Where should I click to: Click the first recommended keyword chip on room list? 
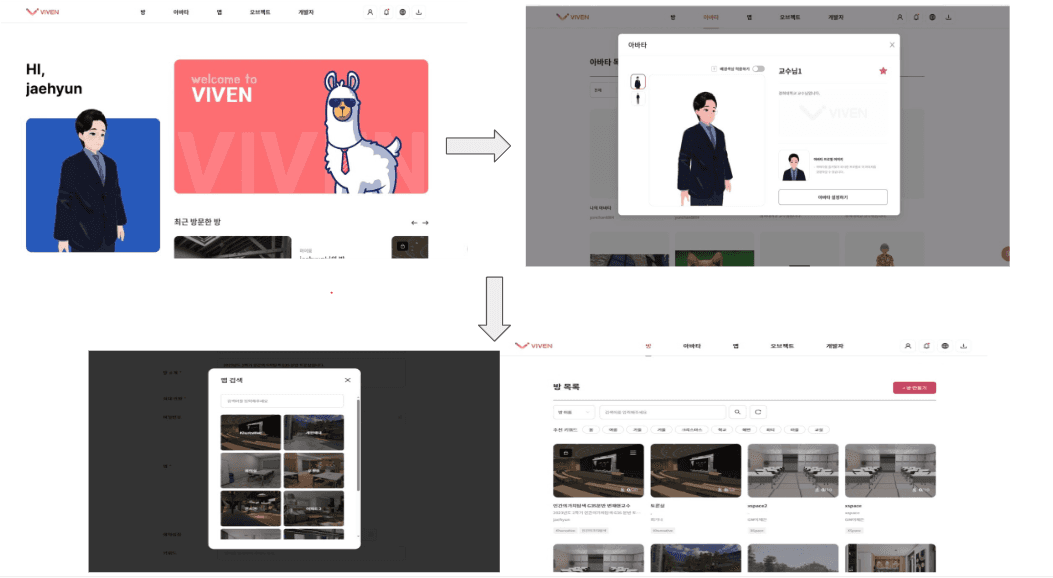(x=591, y=430)
